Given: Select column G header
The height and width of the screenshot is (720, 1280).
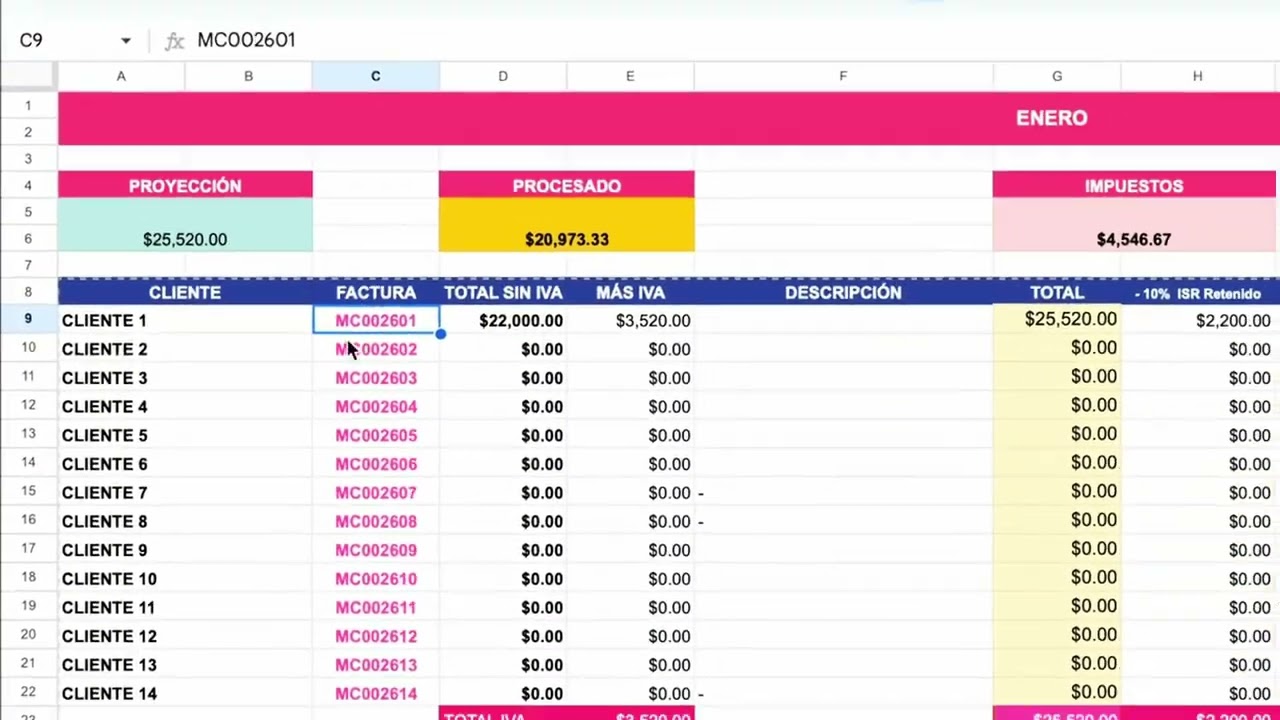Looking at the screenshot, I should coord(1057,76).
